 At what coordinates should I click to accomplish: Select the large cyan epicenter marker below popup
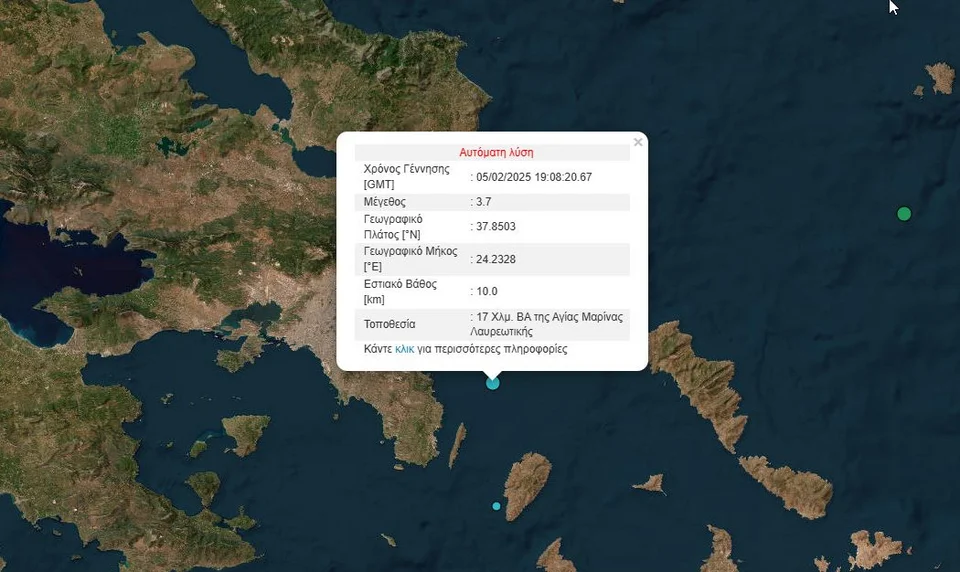click(x=492, y=382)
